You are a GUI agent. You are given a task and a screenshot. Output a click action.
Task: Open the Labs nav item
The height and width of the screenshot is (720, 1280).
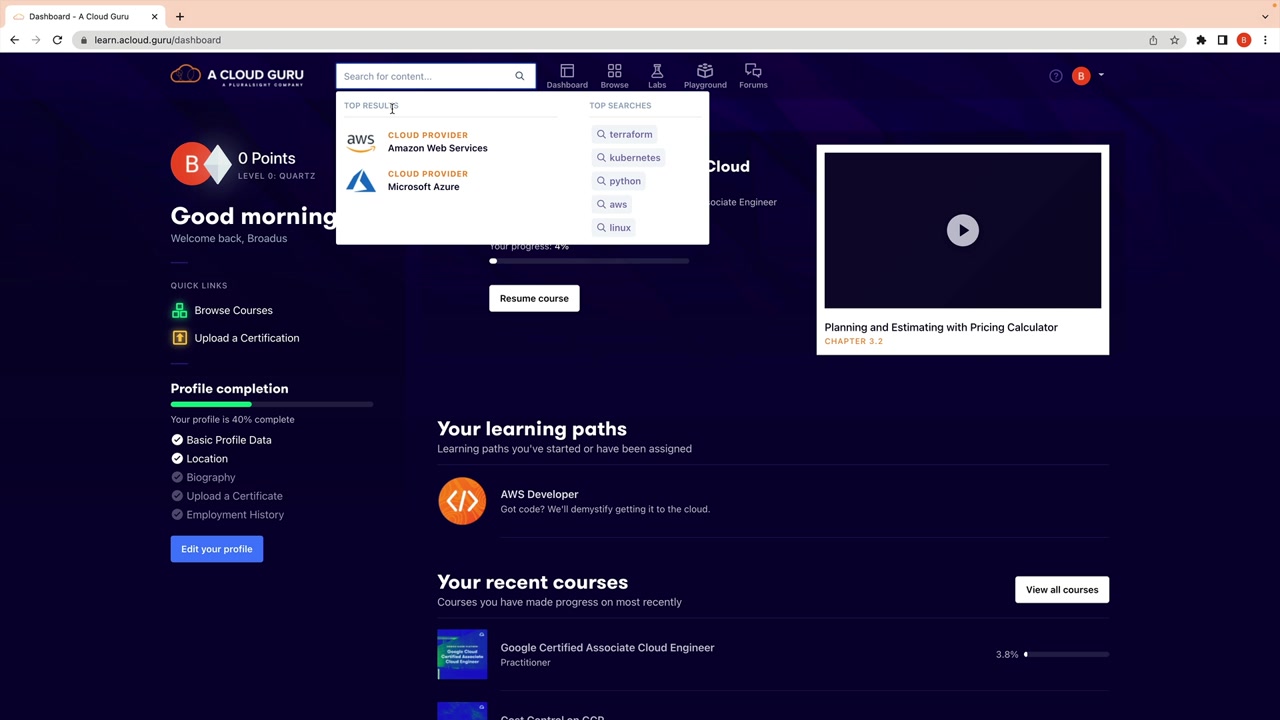coord(657,76)
